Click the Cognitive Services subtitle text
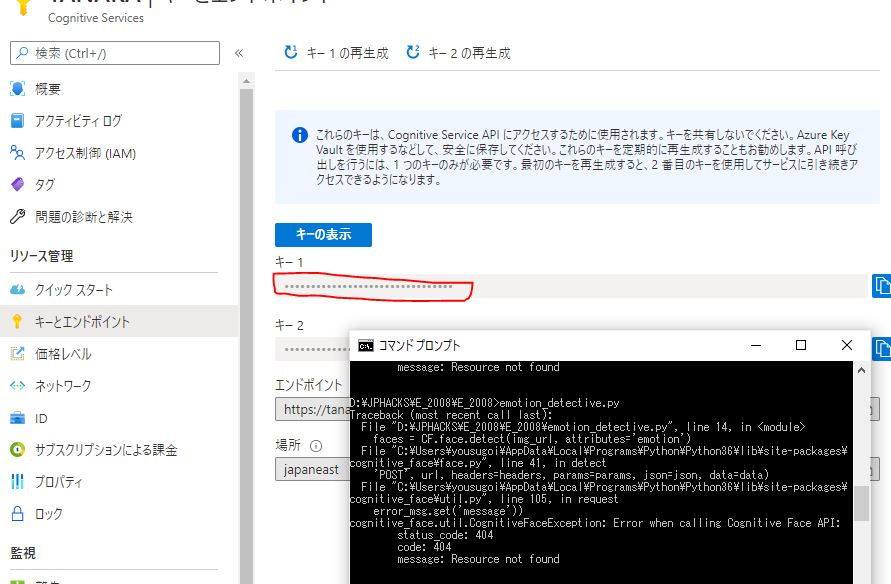891x584 pixels. pos(96,18)
